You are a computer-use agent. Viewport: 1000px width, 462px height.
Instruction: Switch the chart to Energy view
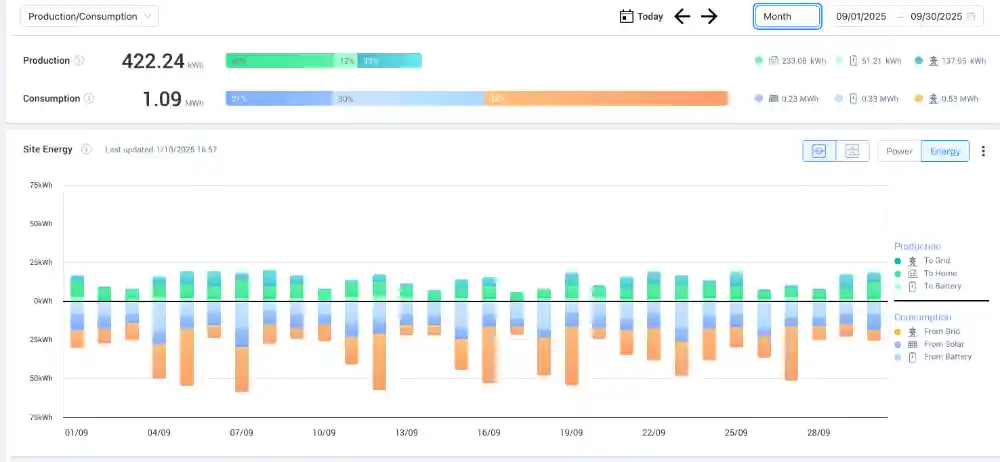[x=945, y=151]
